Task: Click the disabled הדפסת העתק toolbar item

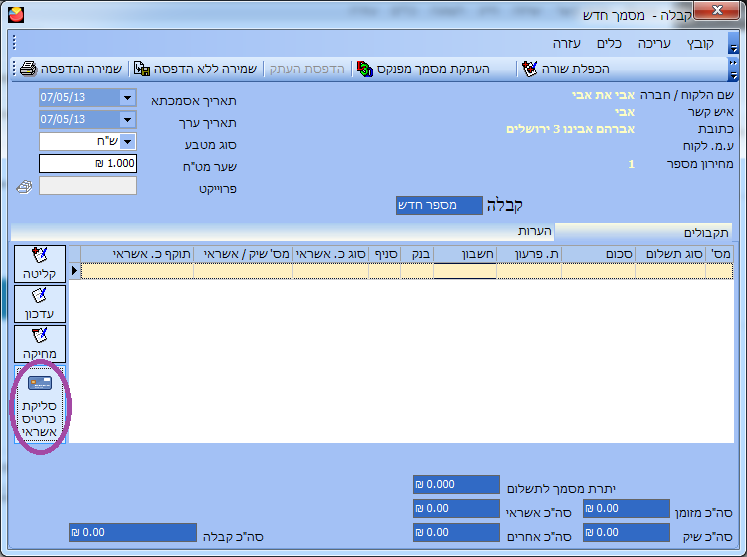Action: click(307, 69)
